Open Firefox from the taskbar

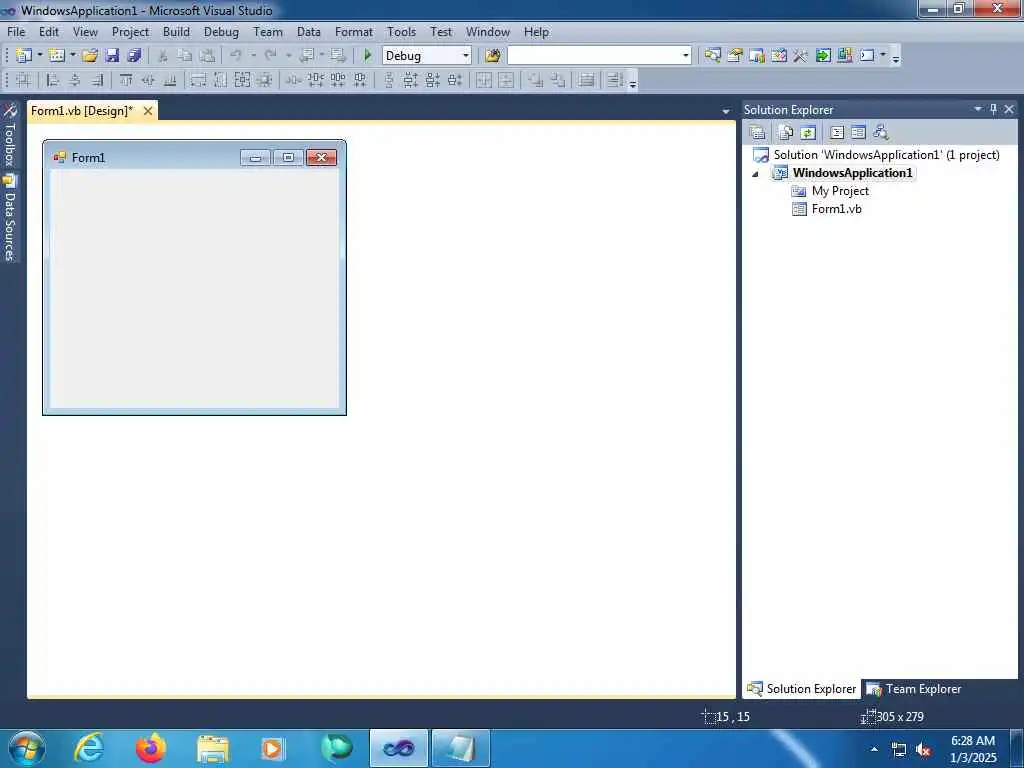151,748
